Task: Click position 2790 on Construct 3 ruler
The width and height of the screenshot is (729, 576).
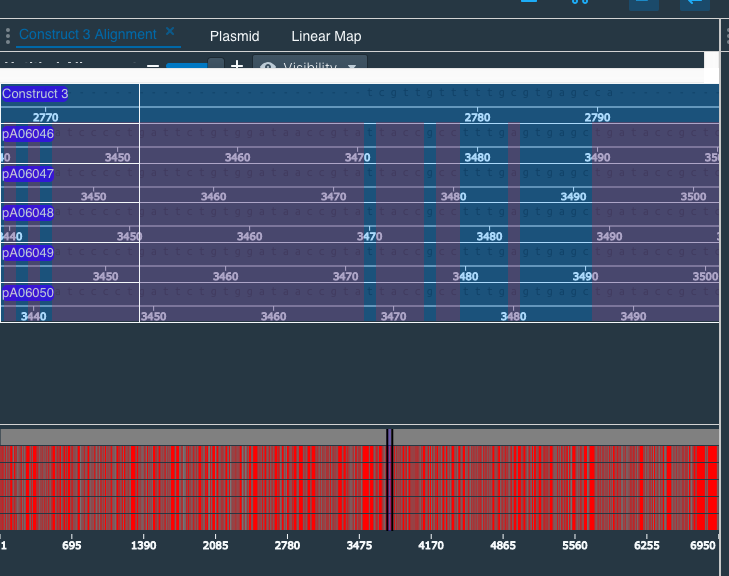Action: (597, 117)
